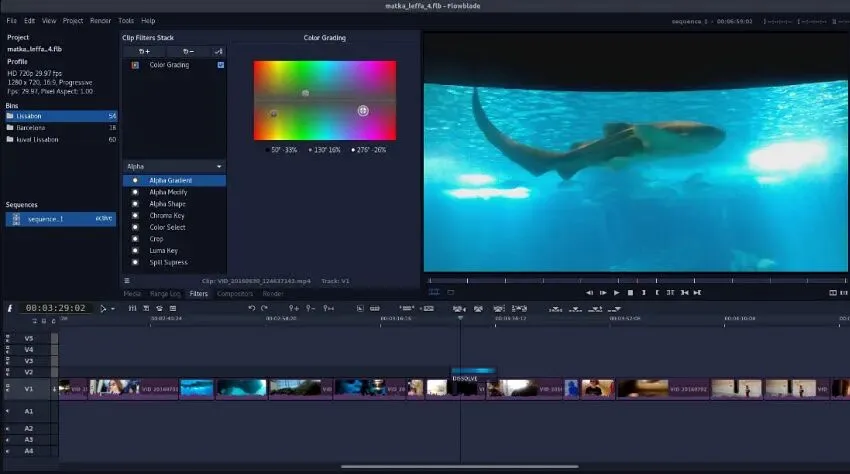Step one frame forward with next-frame icon
The height and width of the screenshot is (474, 850).
point(603,292)
